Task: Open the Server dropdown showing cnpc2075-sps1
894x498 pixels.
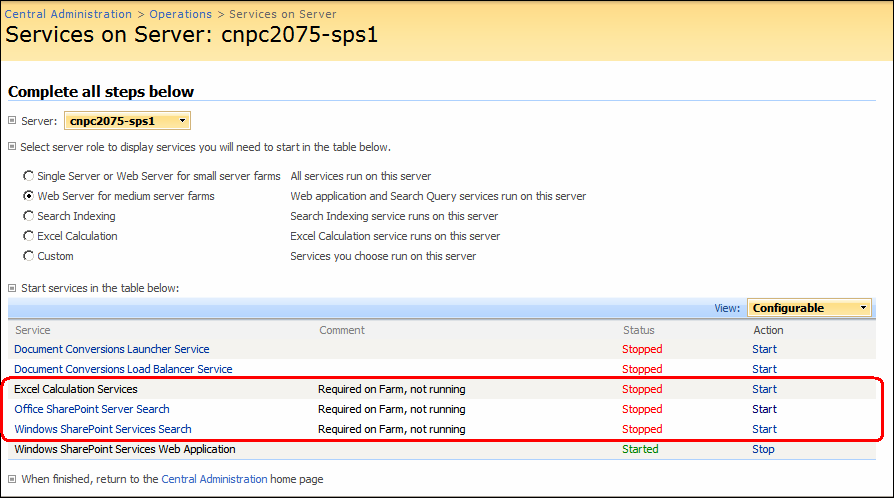Action: [x=127, y=121]
